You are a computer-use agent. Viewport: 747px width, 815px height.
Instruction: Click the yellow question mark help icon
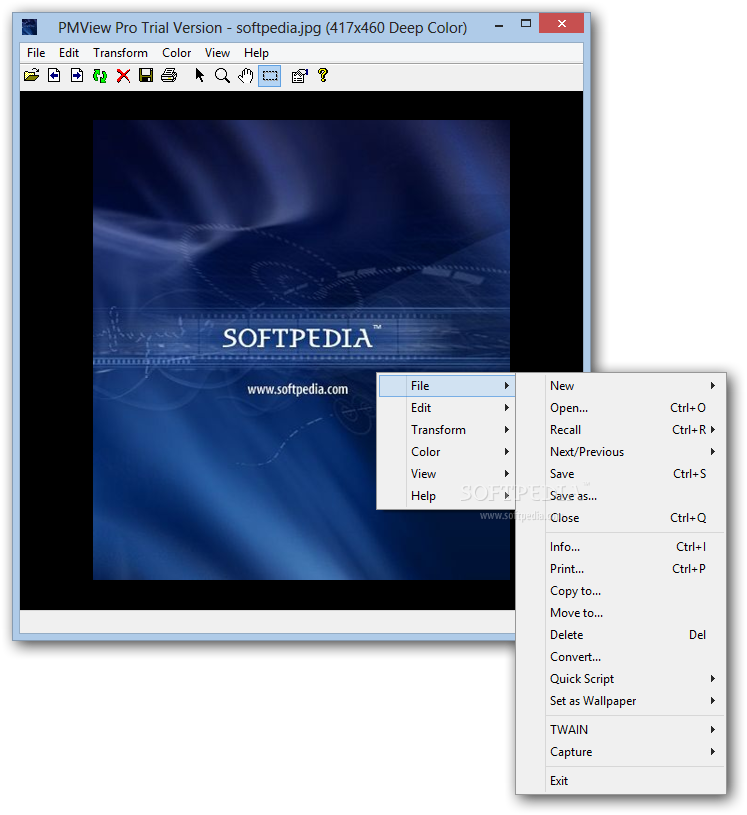tap(323, 76)
